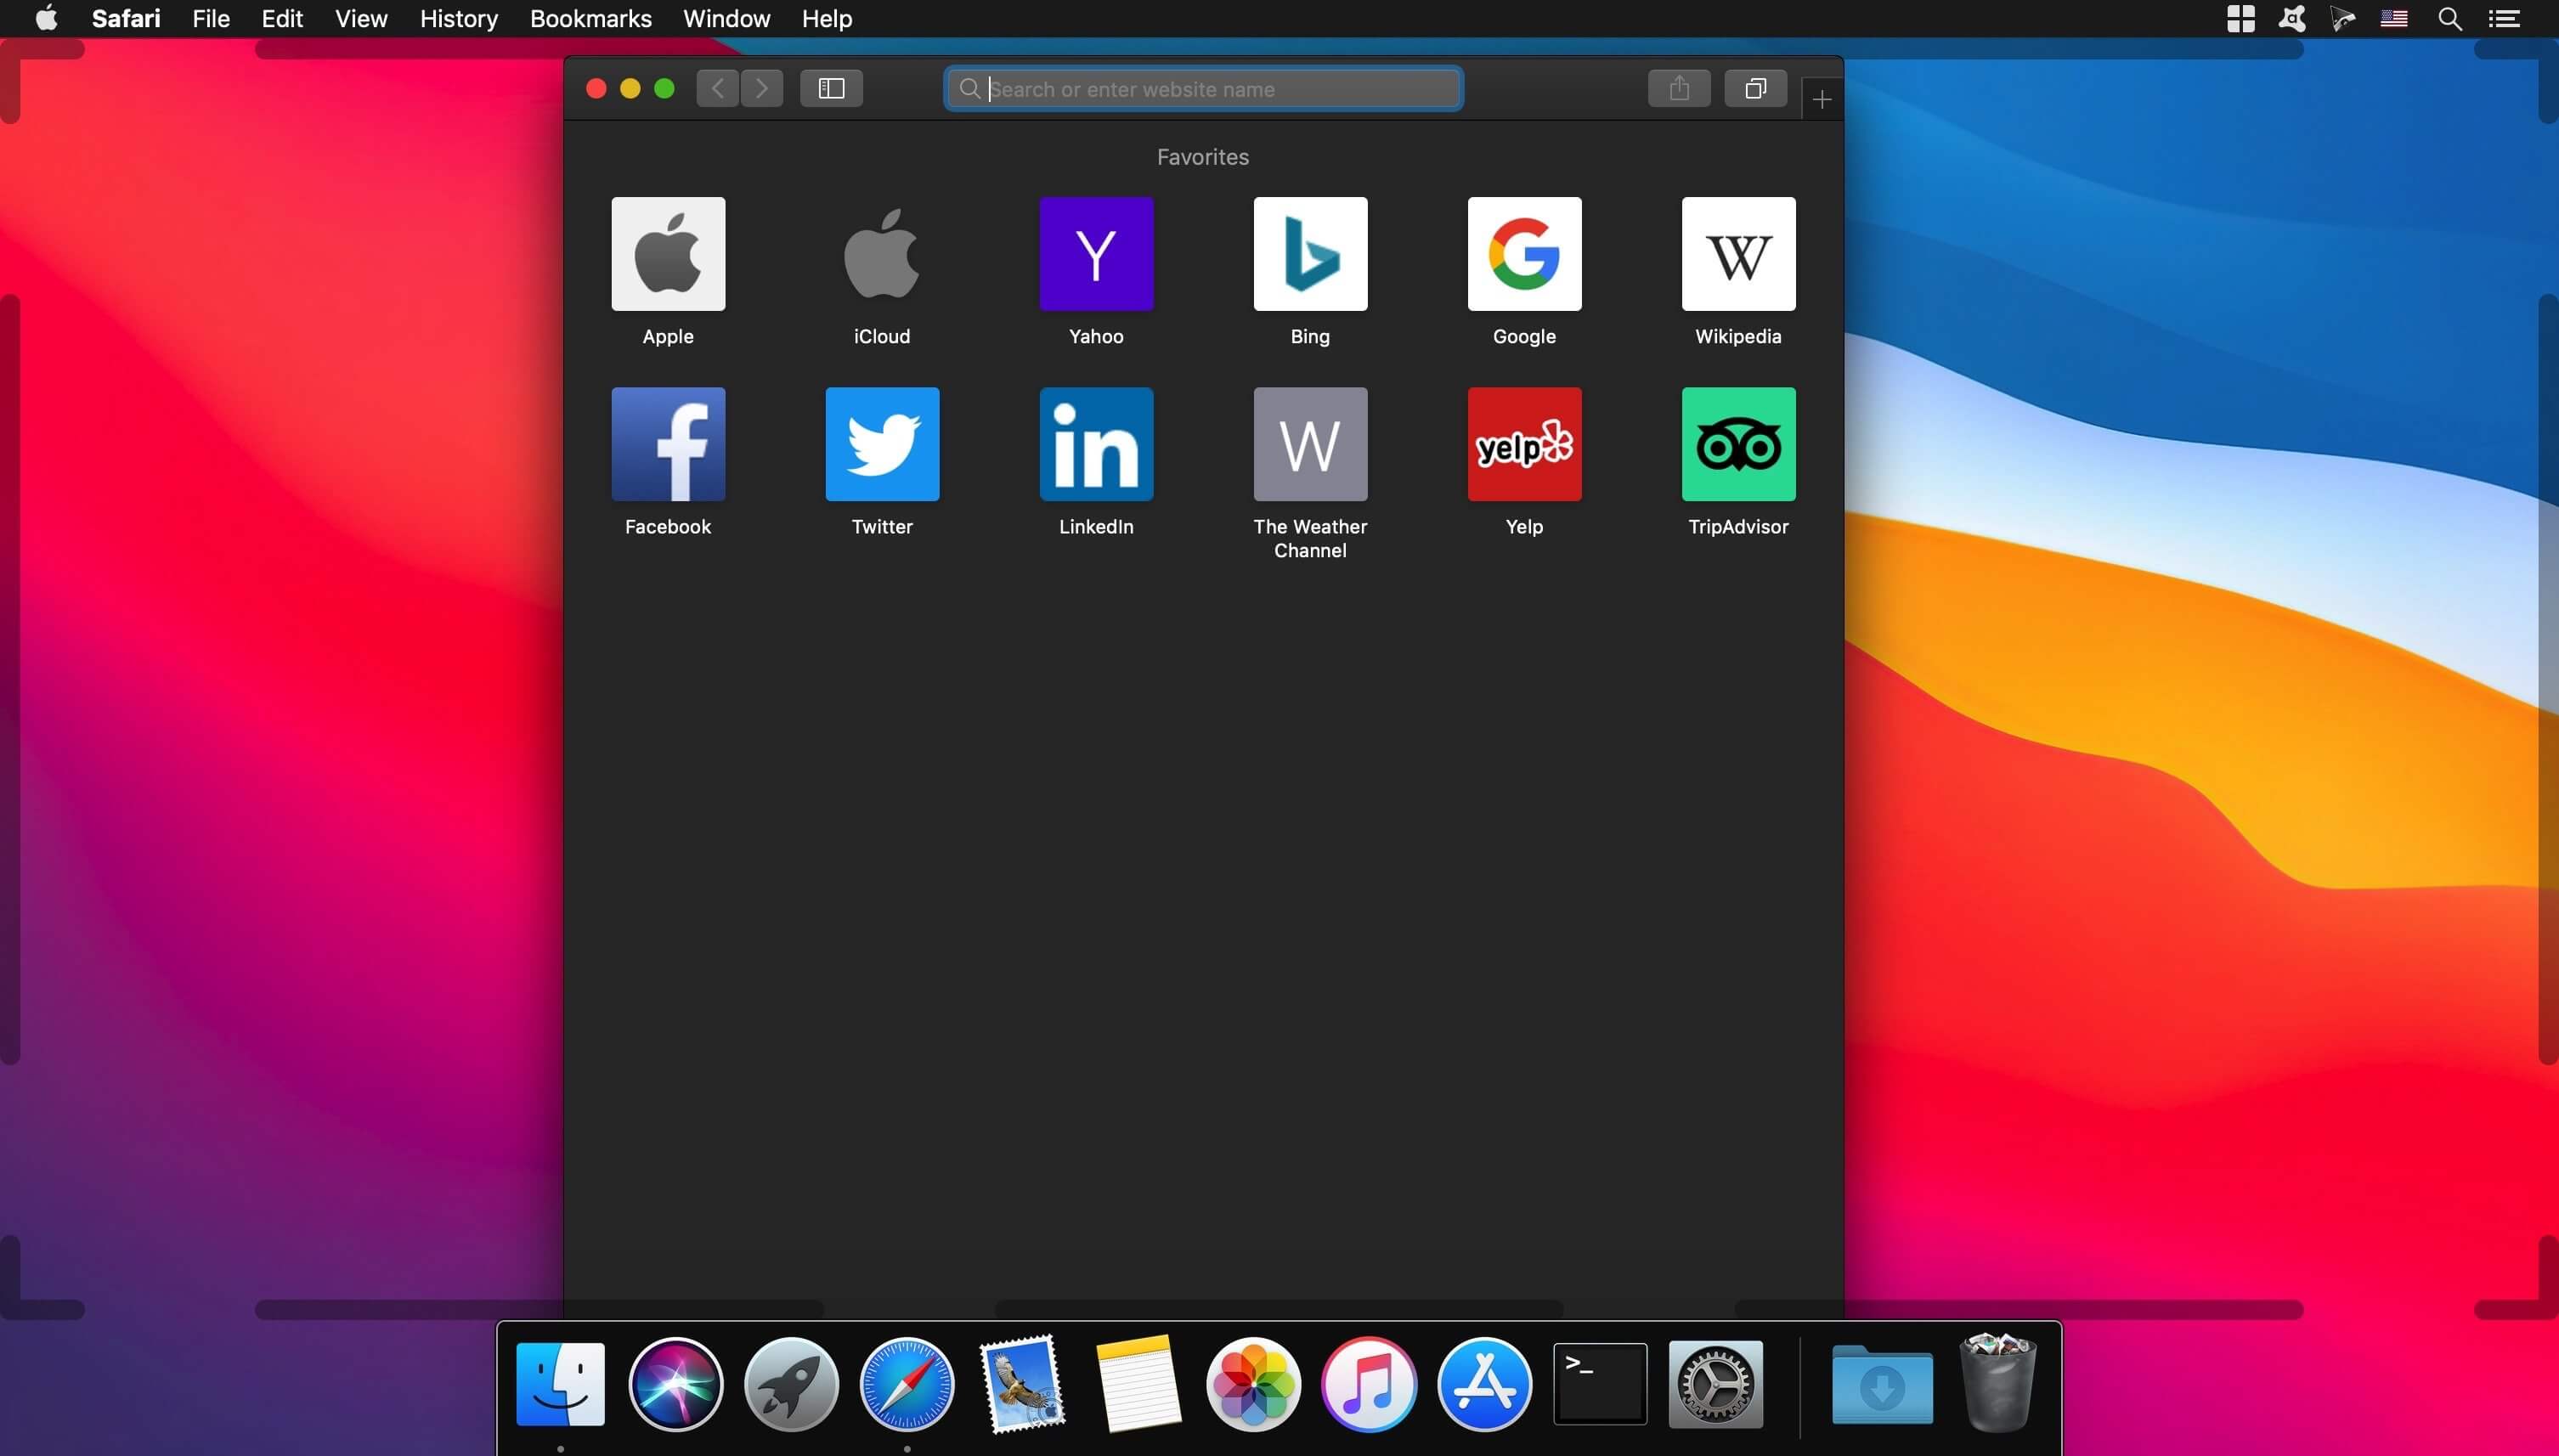Open the History menu
The image size is (2559, 1456).
458,18
